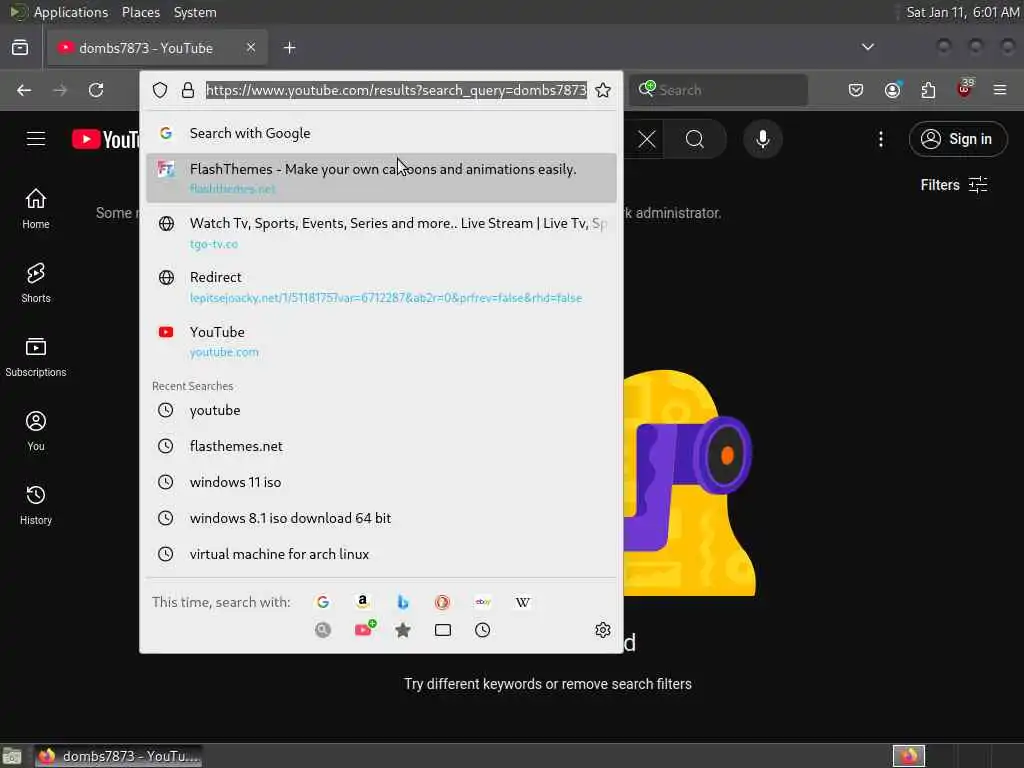The height and width of the screenshot is (768, 1024).
Task: Open extension badge showing 39
Action: click(965, 89)
